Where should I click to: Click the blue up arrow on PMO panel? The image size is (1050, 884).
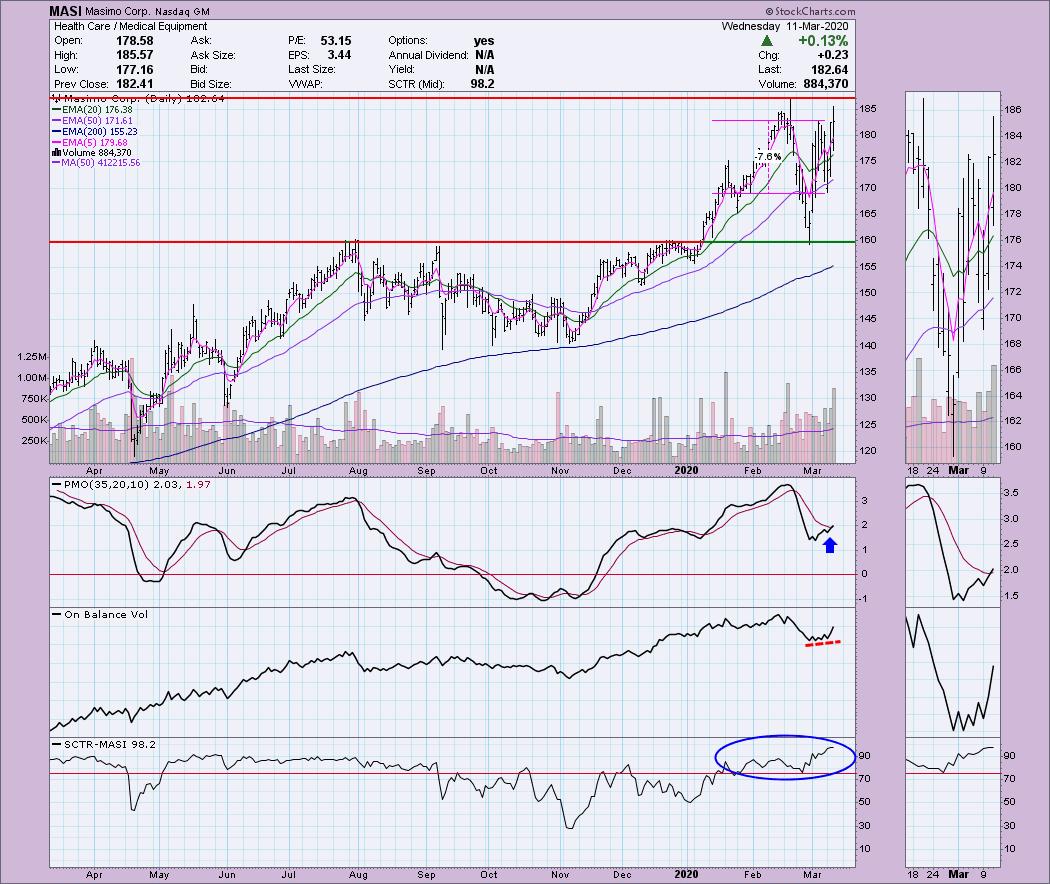click(830, 545)
